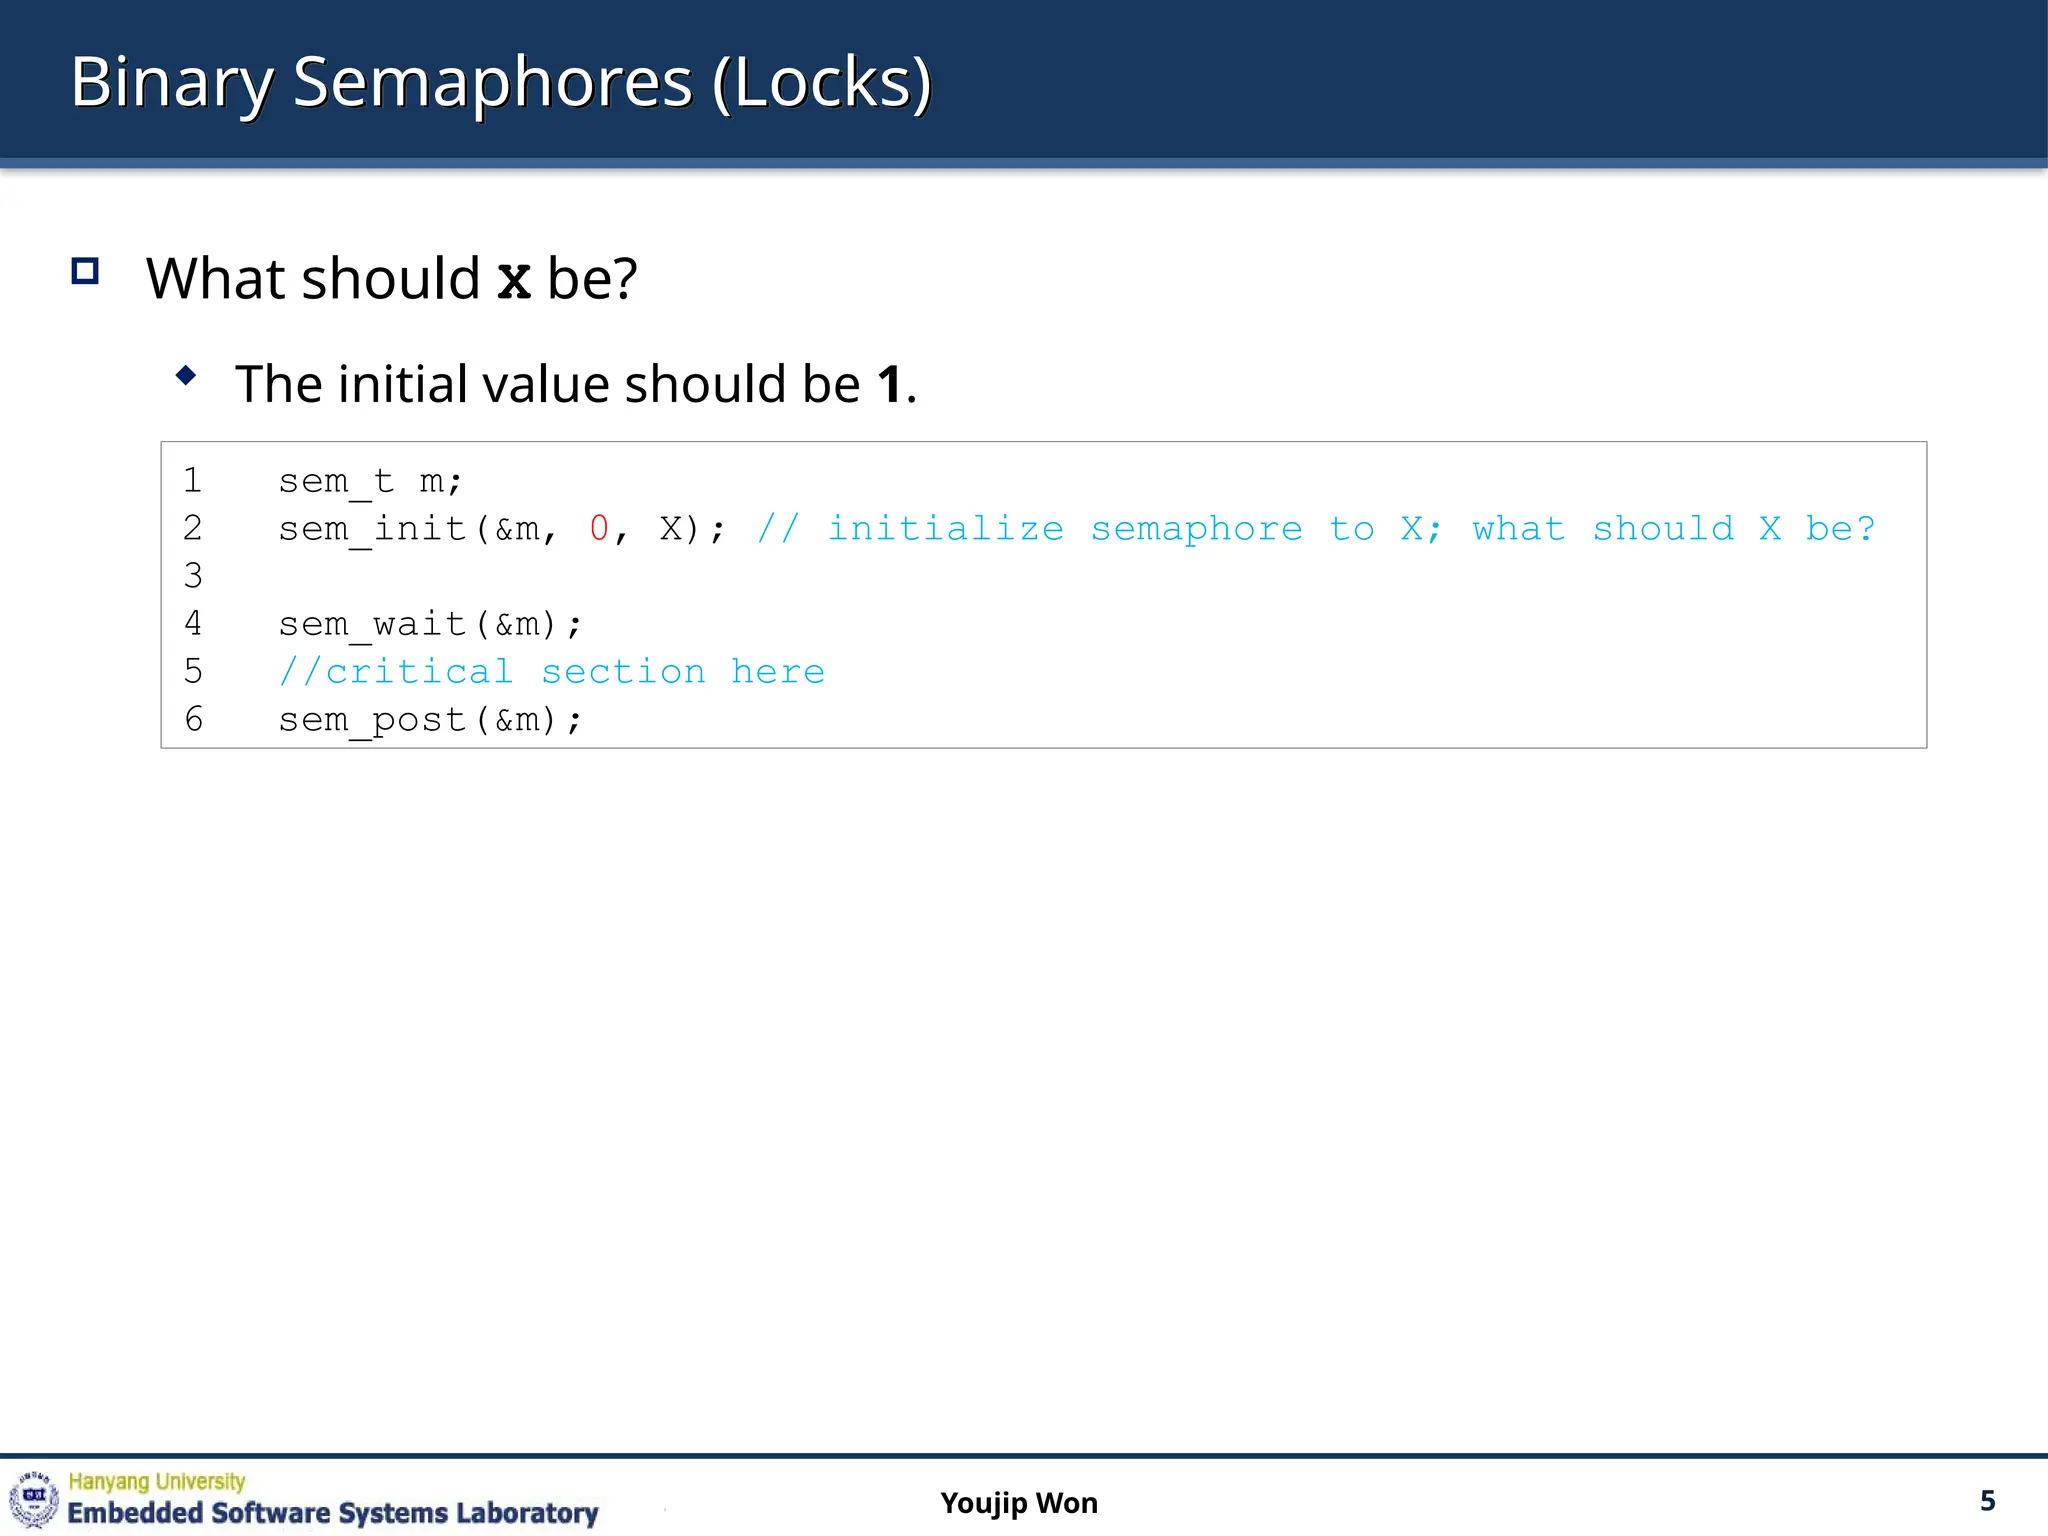Click the 'sem_t m;' code line

tap(370, 481)
